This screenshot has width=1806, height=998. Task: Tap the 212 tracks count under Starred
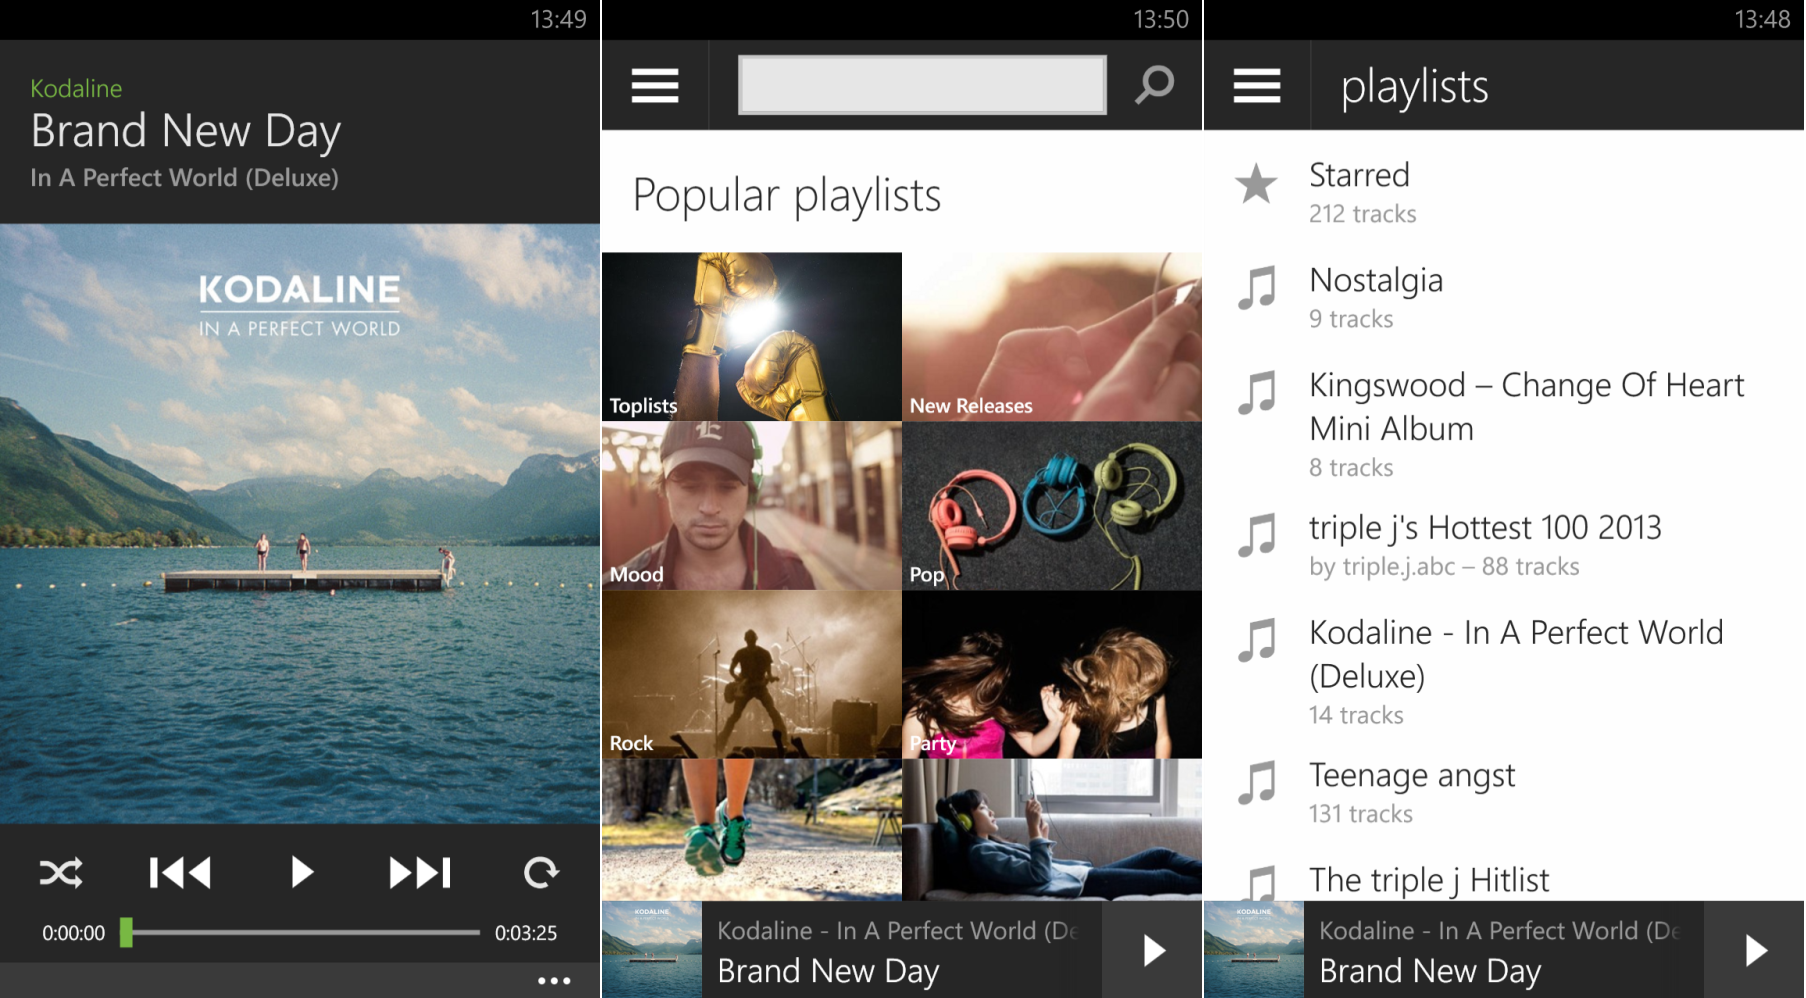[1363, 214]
